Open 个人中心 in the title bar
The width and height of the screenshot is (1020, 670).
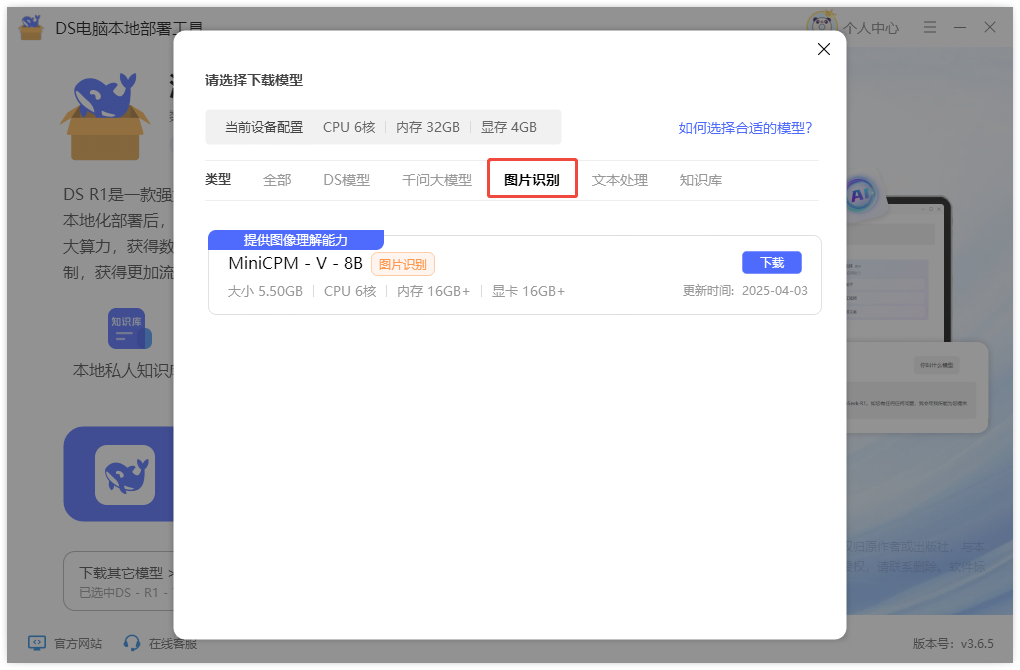[871, 28]
